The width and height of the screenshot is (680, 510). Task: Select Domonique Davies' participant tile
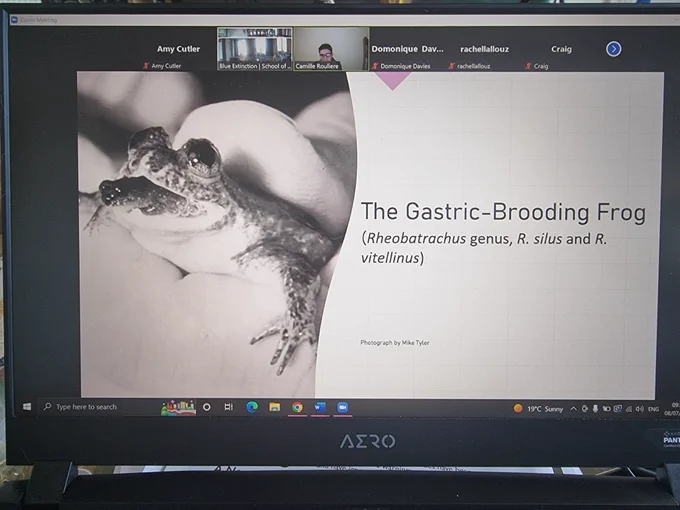click(x=408, y=49)
